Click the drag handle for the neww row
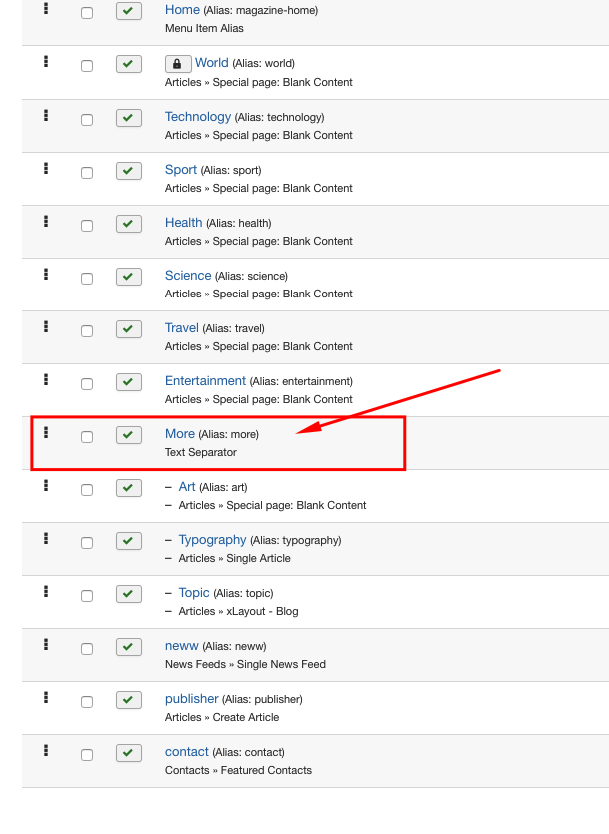609x834 pixels. (46, 644)
